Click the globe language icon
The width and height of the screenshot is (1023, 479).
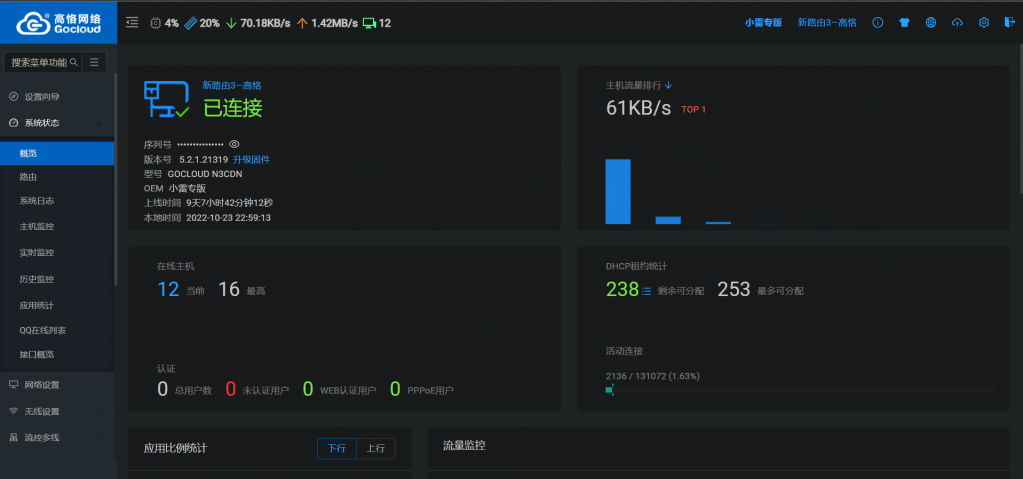(x=931, y=22)
